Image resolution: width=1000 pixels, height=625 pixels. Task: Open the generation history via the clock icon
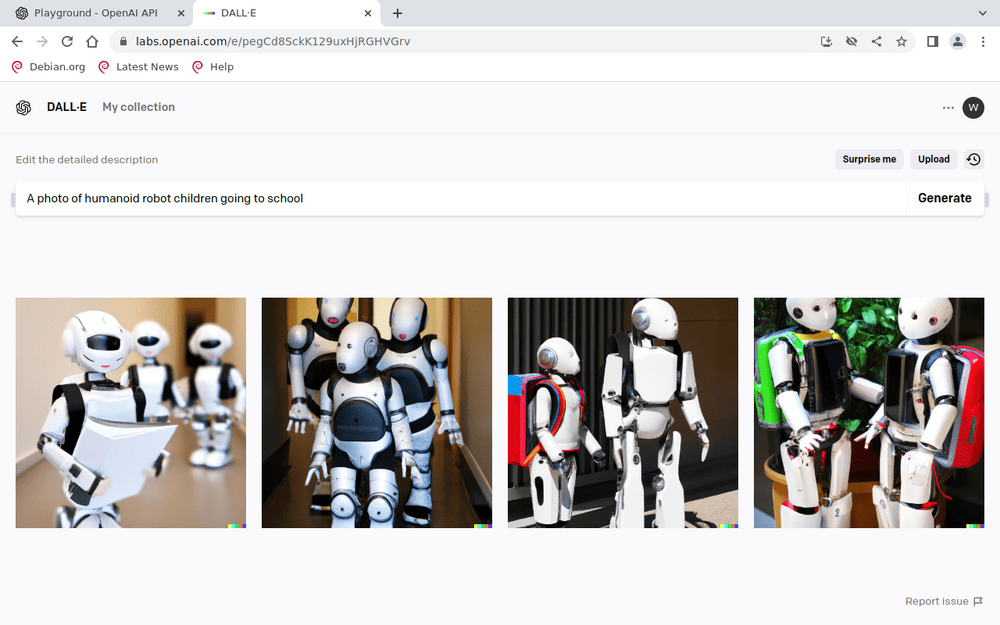(x=973, y=159)
